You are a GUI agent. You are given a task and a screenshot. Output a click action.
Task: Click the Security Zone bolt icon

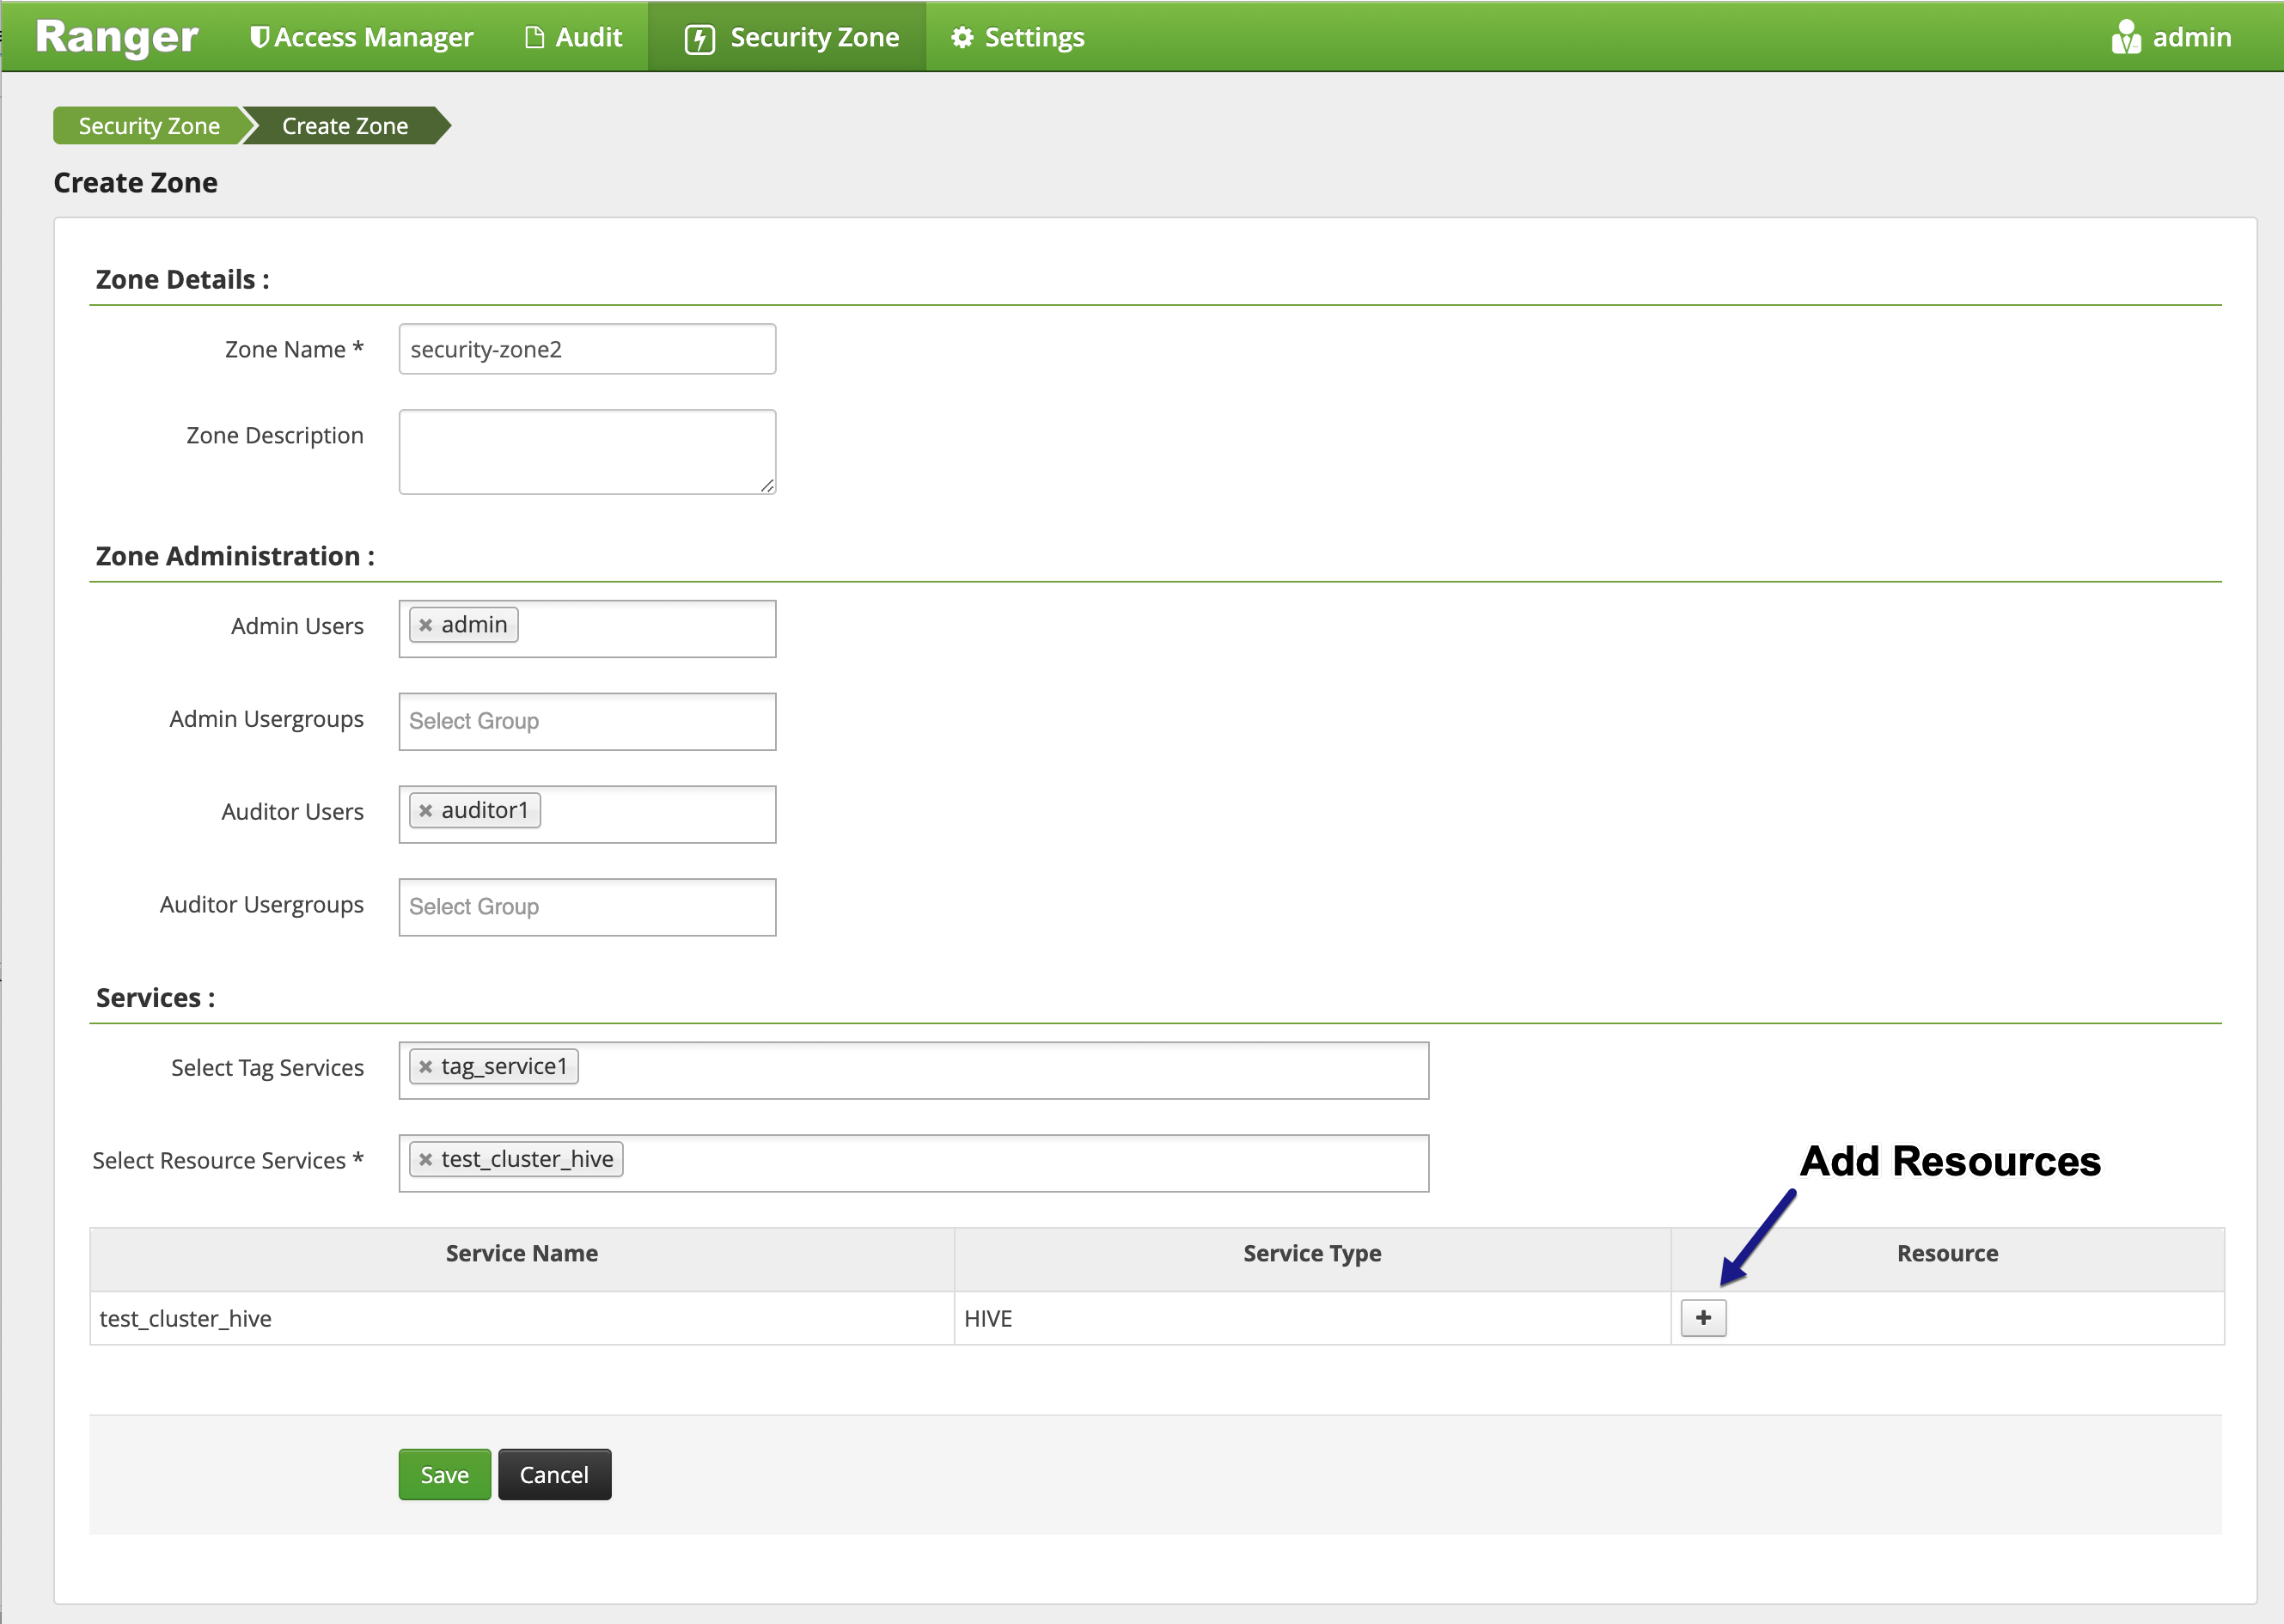[699, 39]
